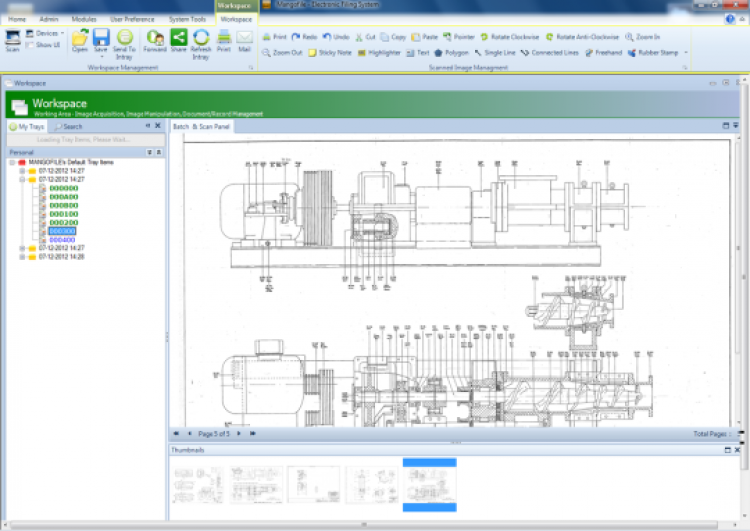The width and height of the screenshot is (750, 531).
Task: Collapse the MANGOFILE's Default Tray Items node
Action: [x=11, y=162]
